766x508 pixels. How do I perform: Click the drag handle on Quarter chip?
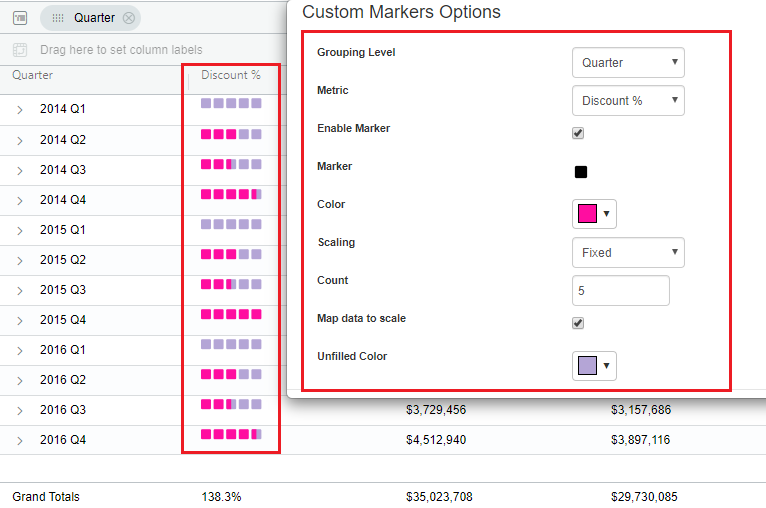coord(58,18)
